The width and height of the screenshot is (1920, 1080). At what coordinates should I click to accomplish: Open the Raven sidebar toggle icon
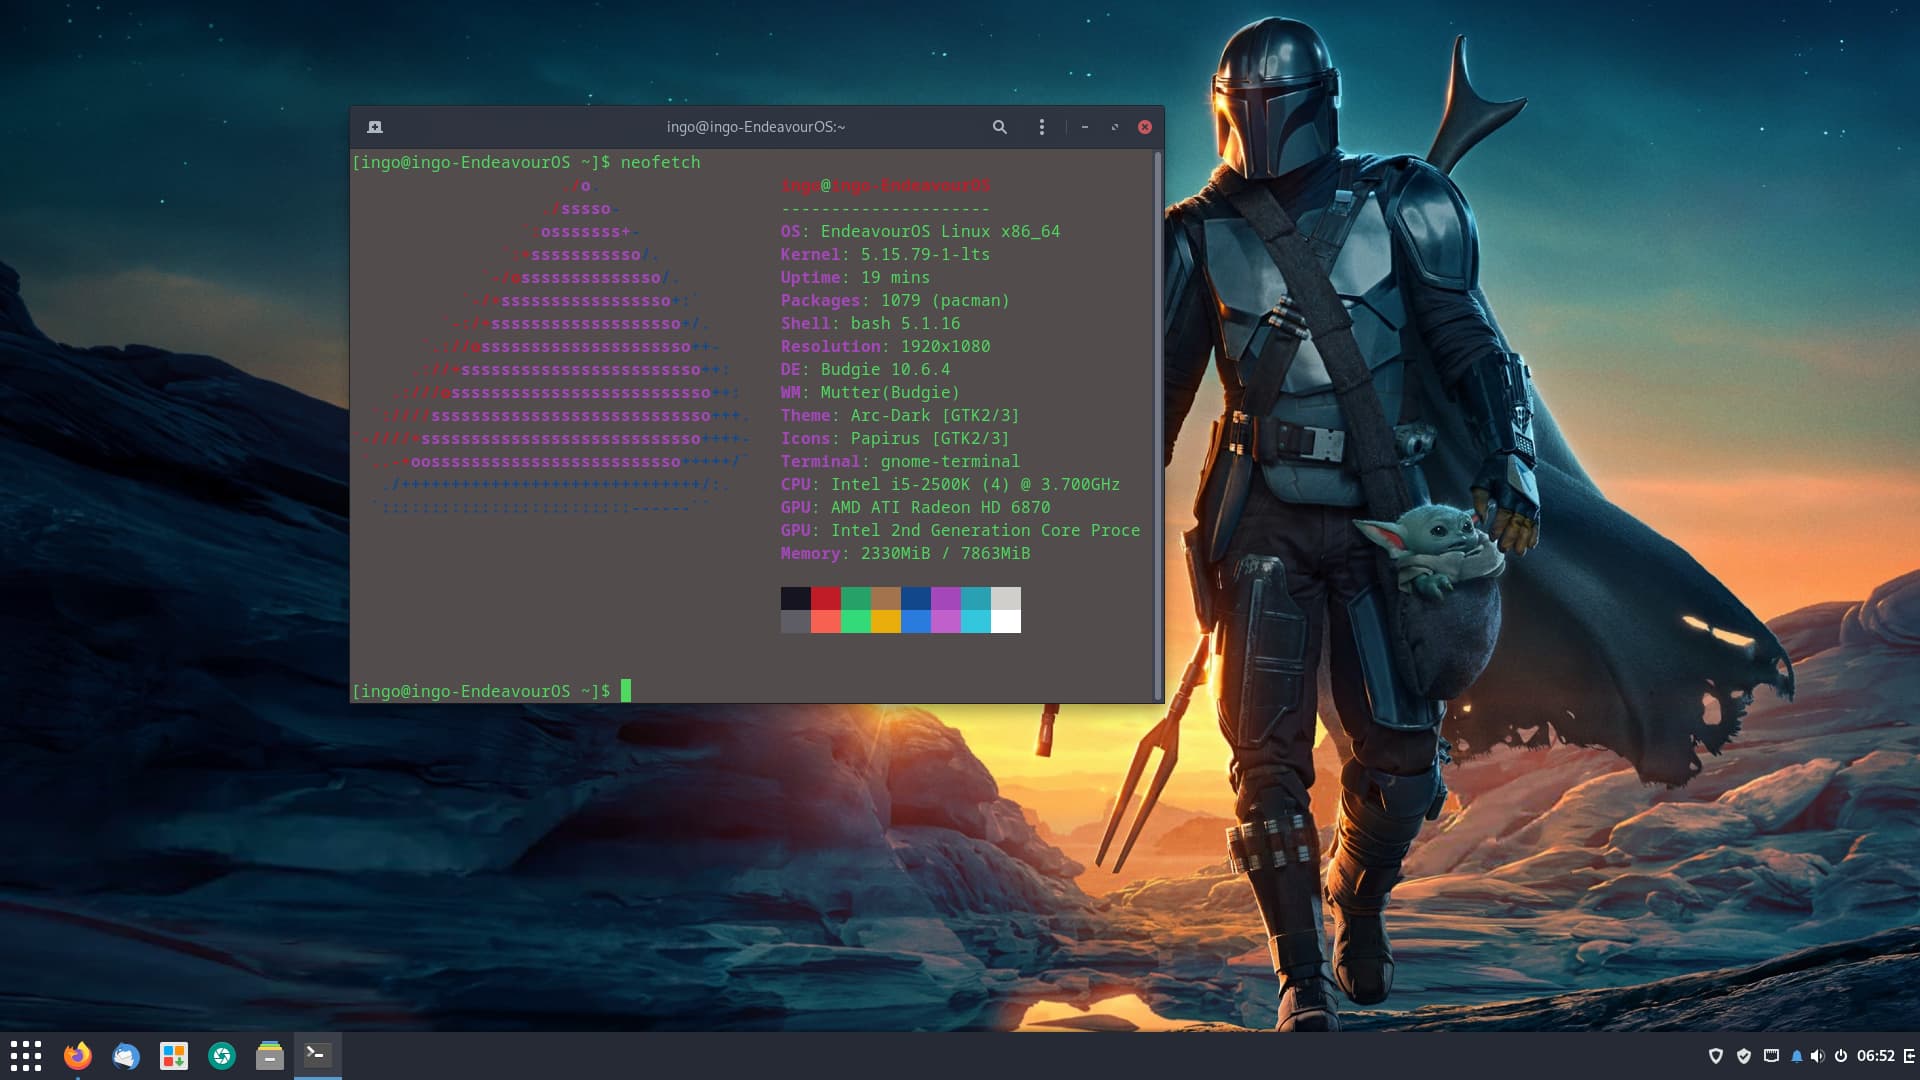point(1909,1056)
